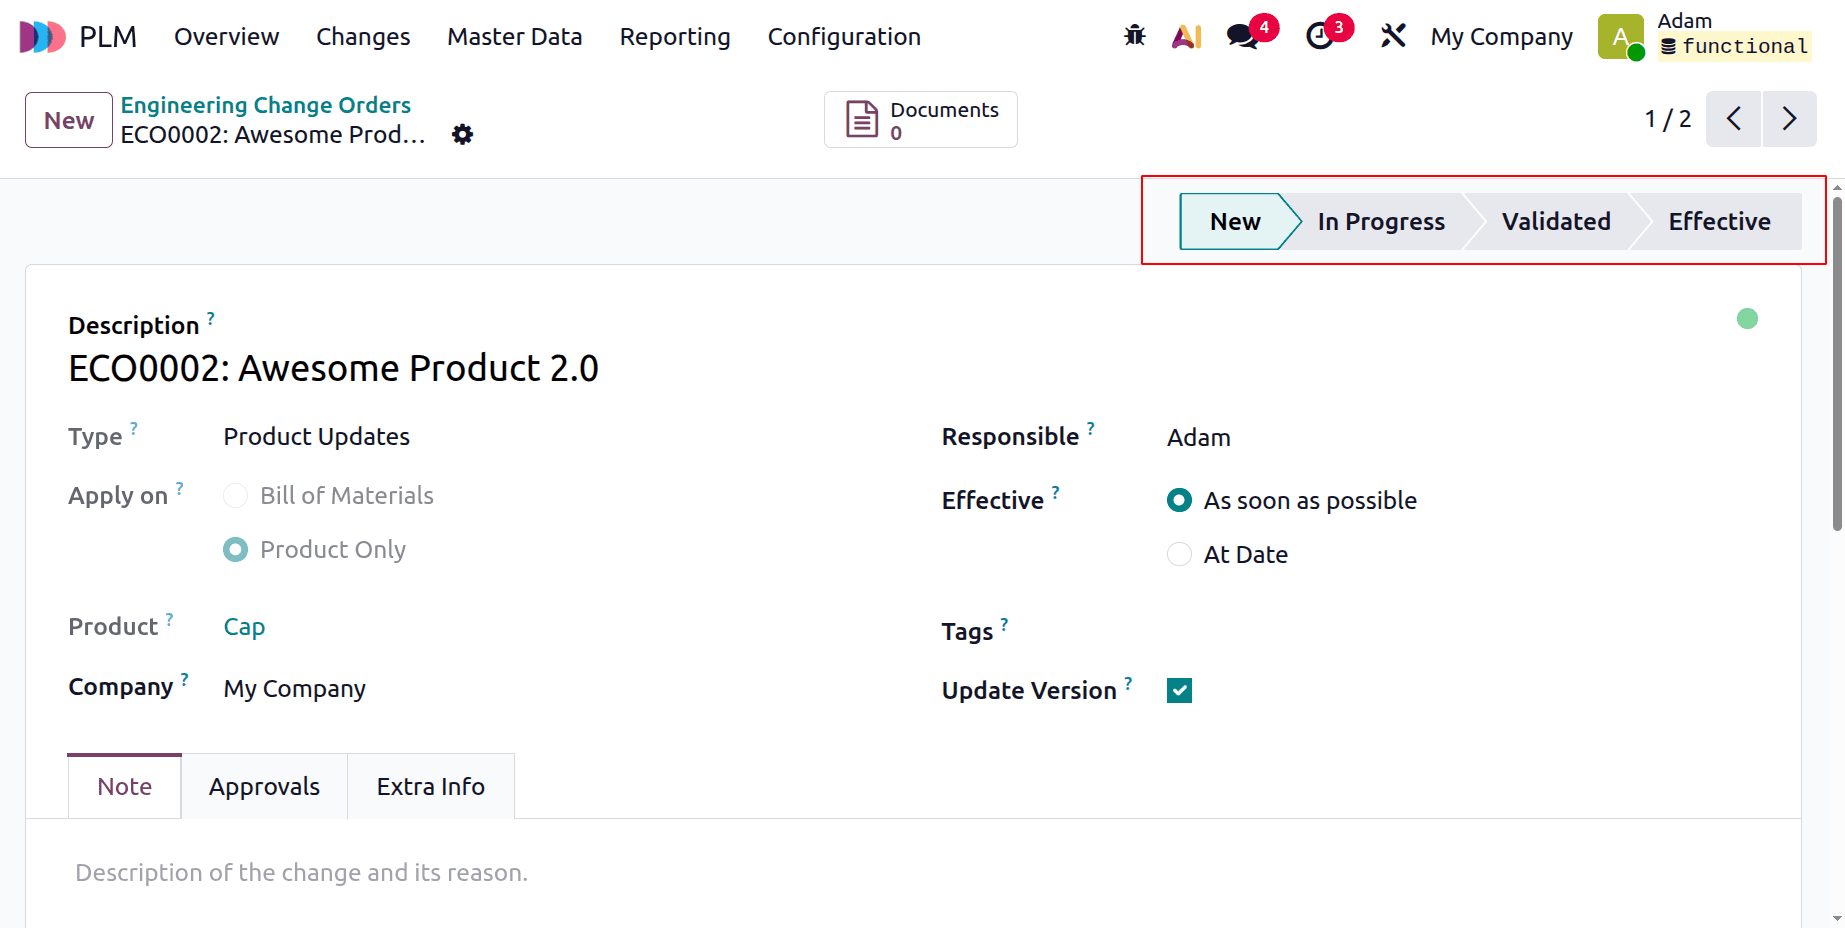
Task: Open the Reporting menu
Action: pos(675,37)
